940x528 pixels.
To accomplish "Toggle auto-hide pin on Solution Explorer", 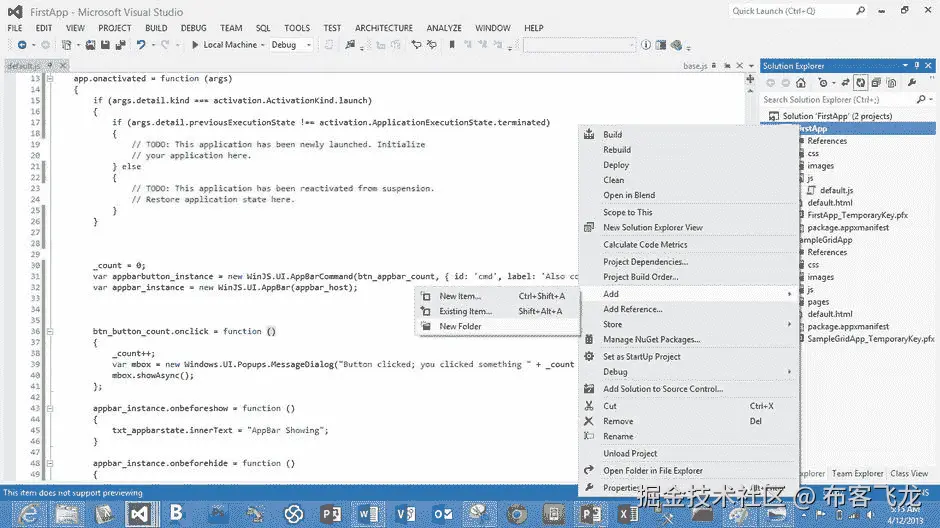I will 917,65.
